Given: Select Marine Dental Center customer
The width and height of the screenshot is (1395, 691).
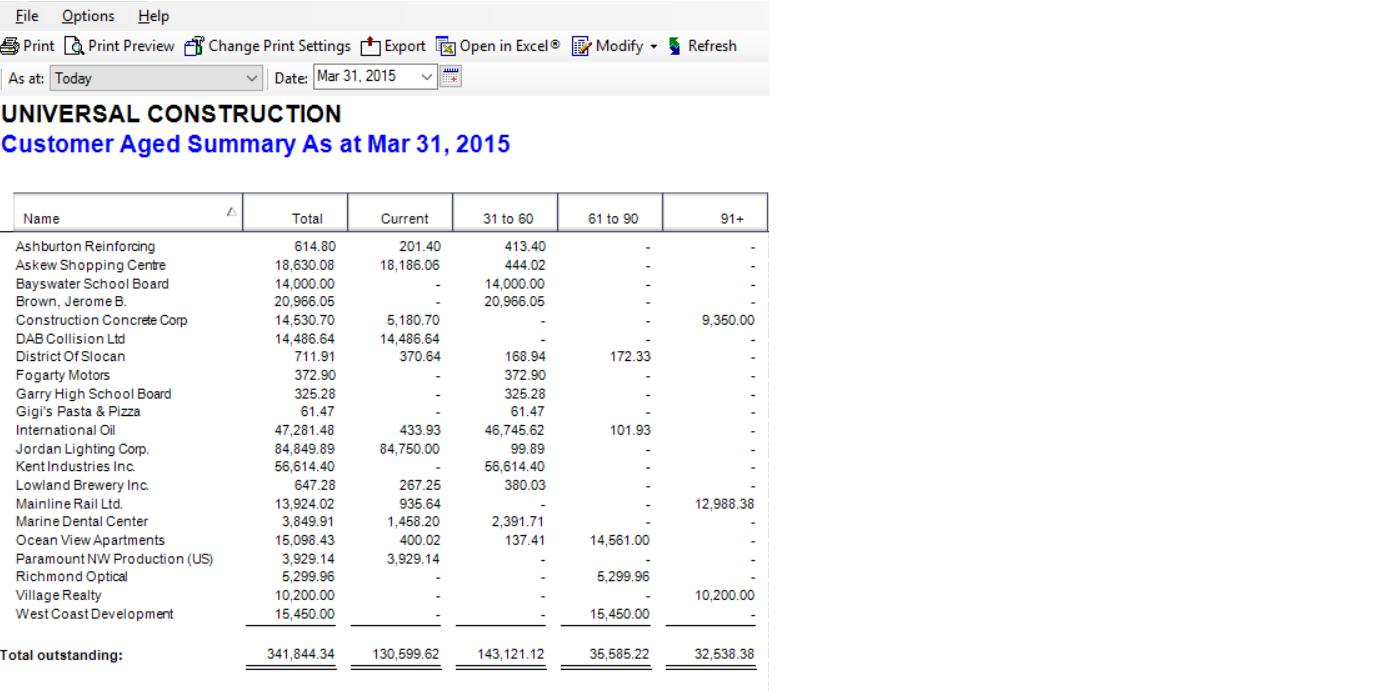Looking at the screenshot, I should (x=82, y=522).
